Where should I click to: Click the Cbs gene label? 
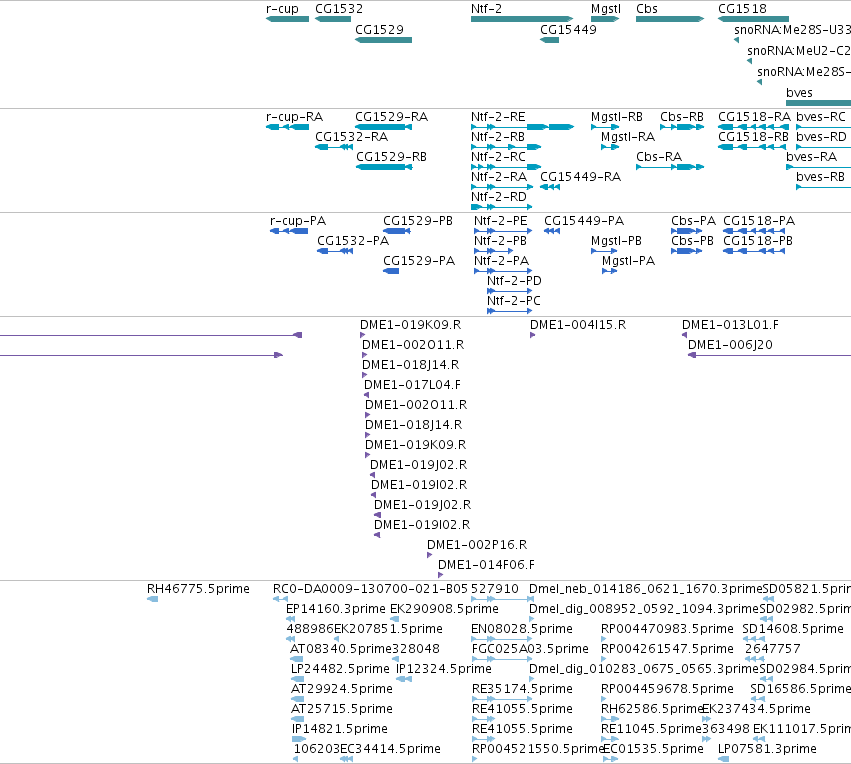coord(647,9)
